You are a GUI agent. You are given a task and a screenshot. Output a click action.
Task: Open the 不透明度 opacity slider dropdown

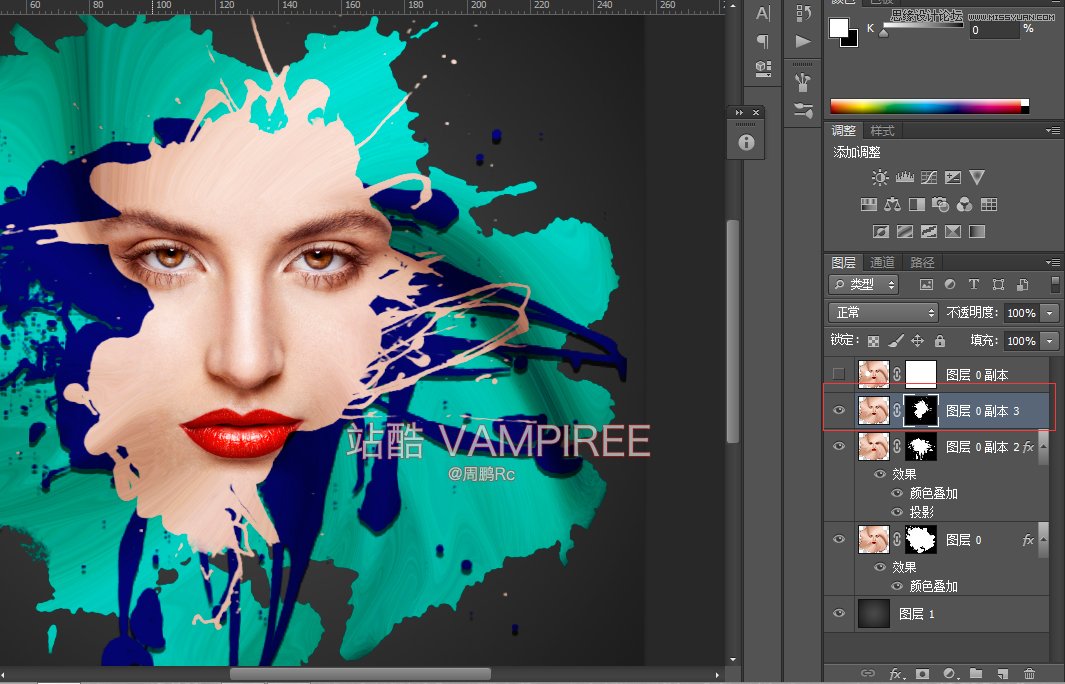click(1050, 313)
